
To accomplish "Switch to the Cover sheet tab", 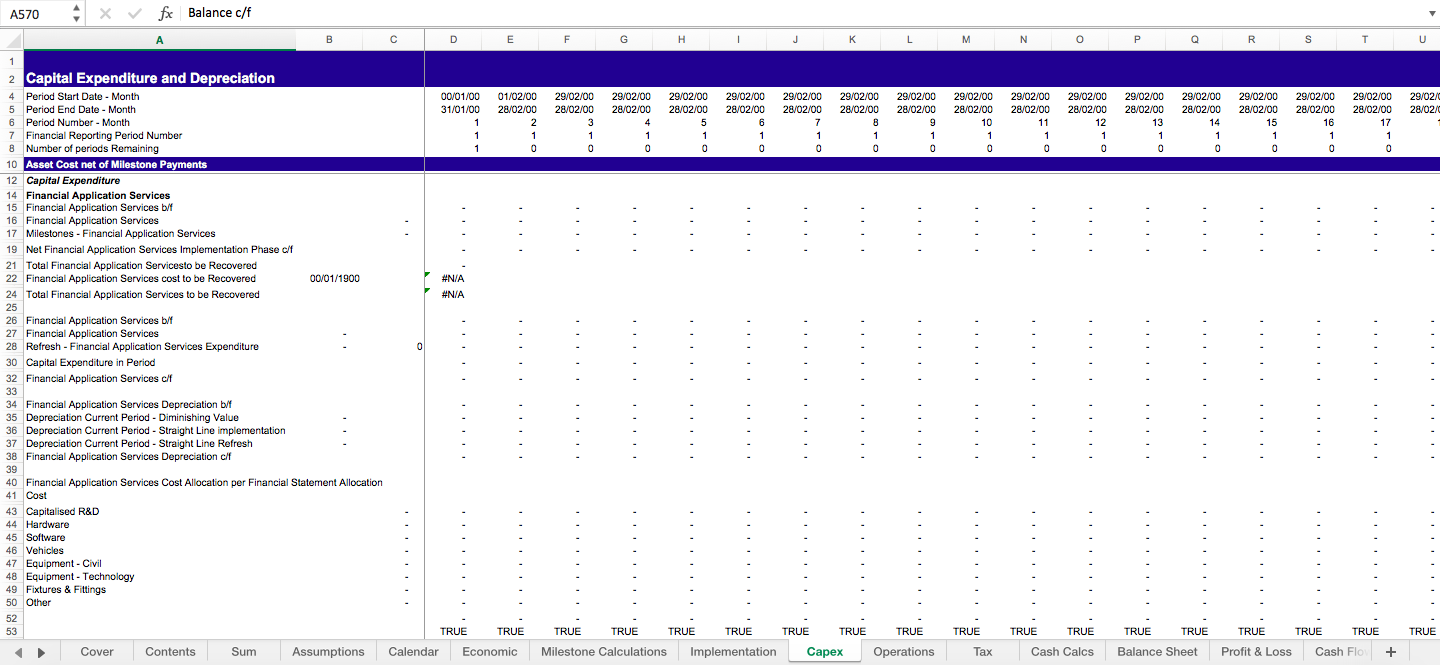I will pos(97,652).
